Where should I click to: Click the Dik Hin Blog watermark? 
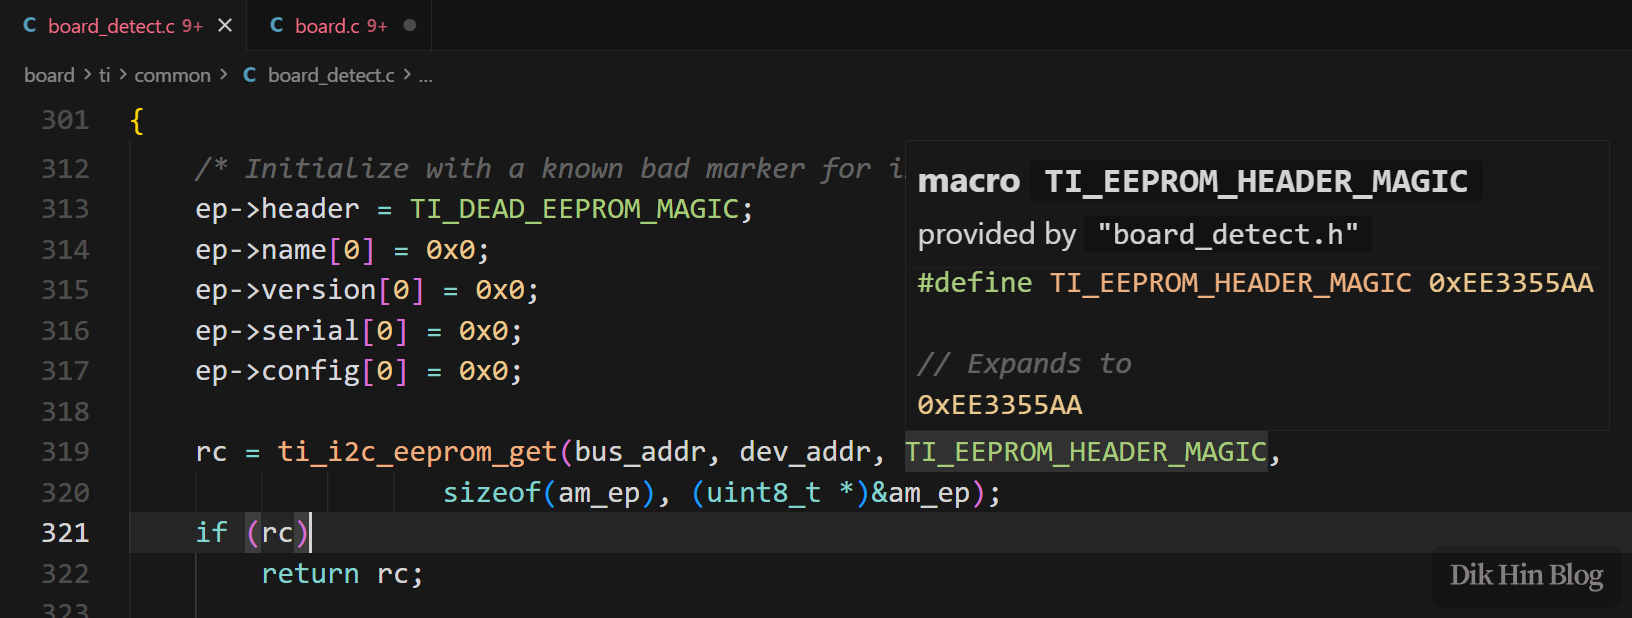[x=1525, y=576]
